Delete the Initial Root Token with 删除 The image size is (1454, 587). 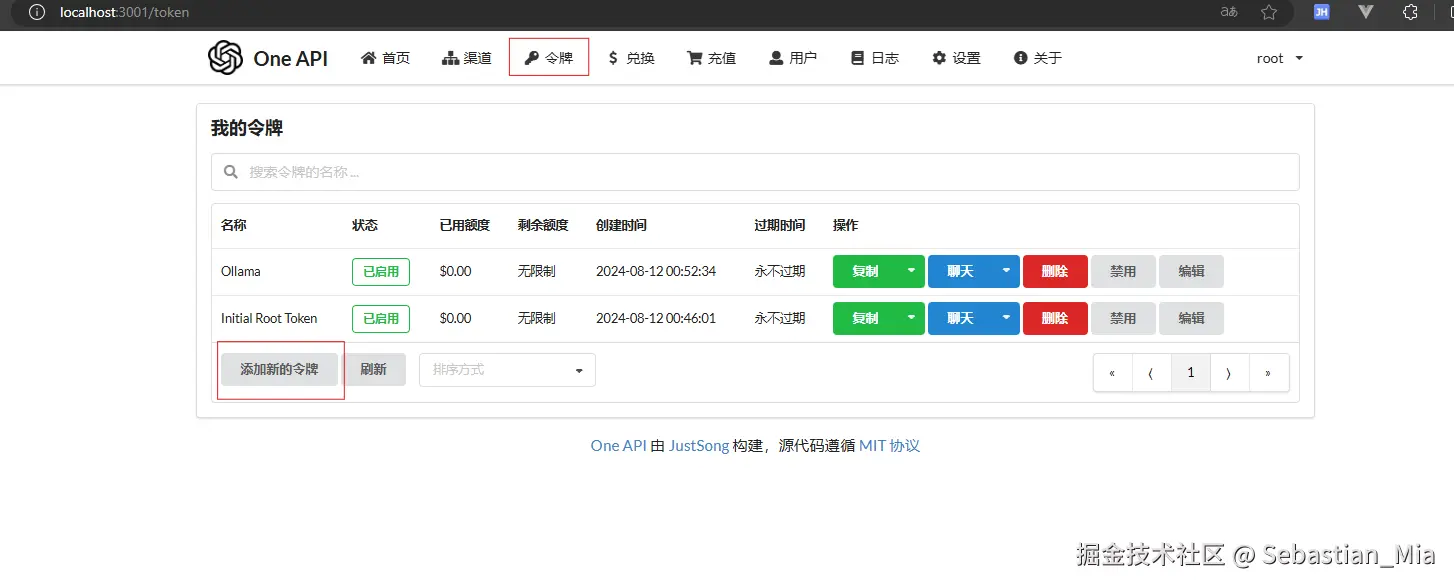coord(1055,318)
